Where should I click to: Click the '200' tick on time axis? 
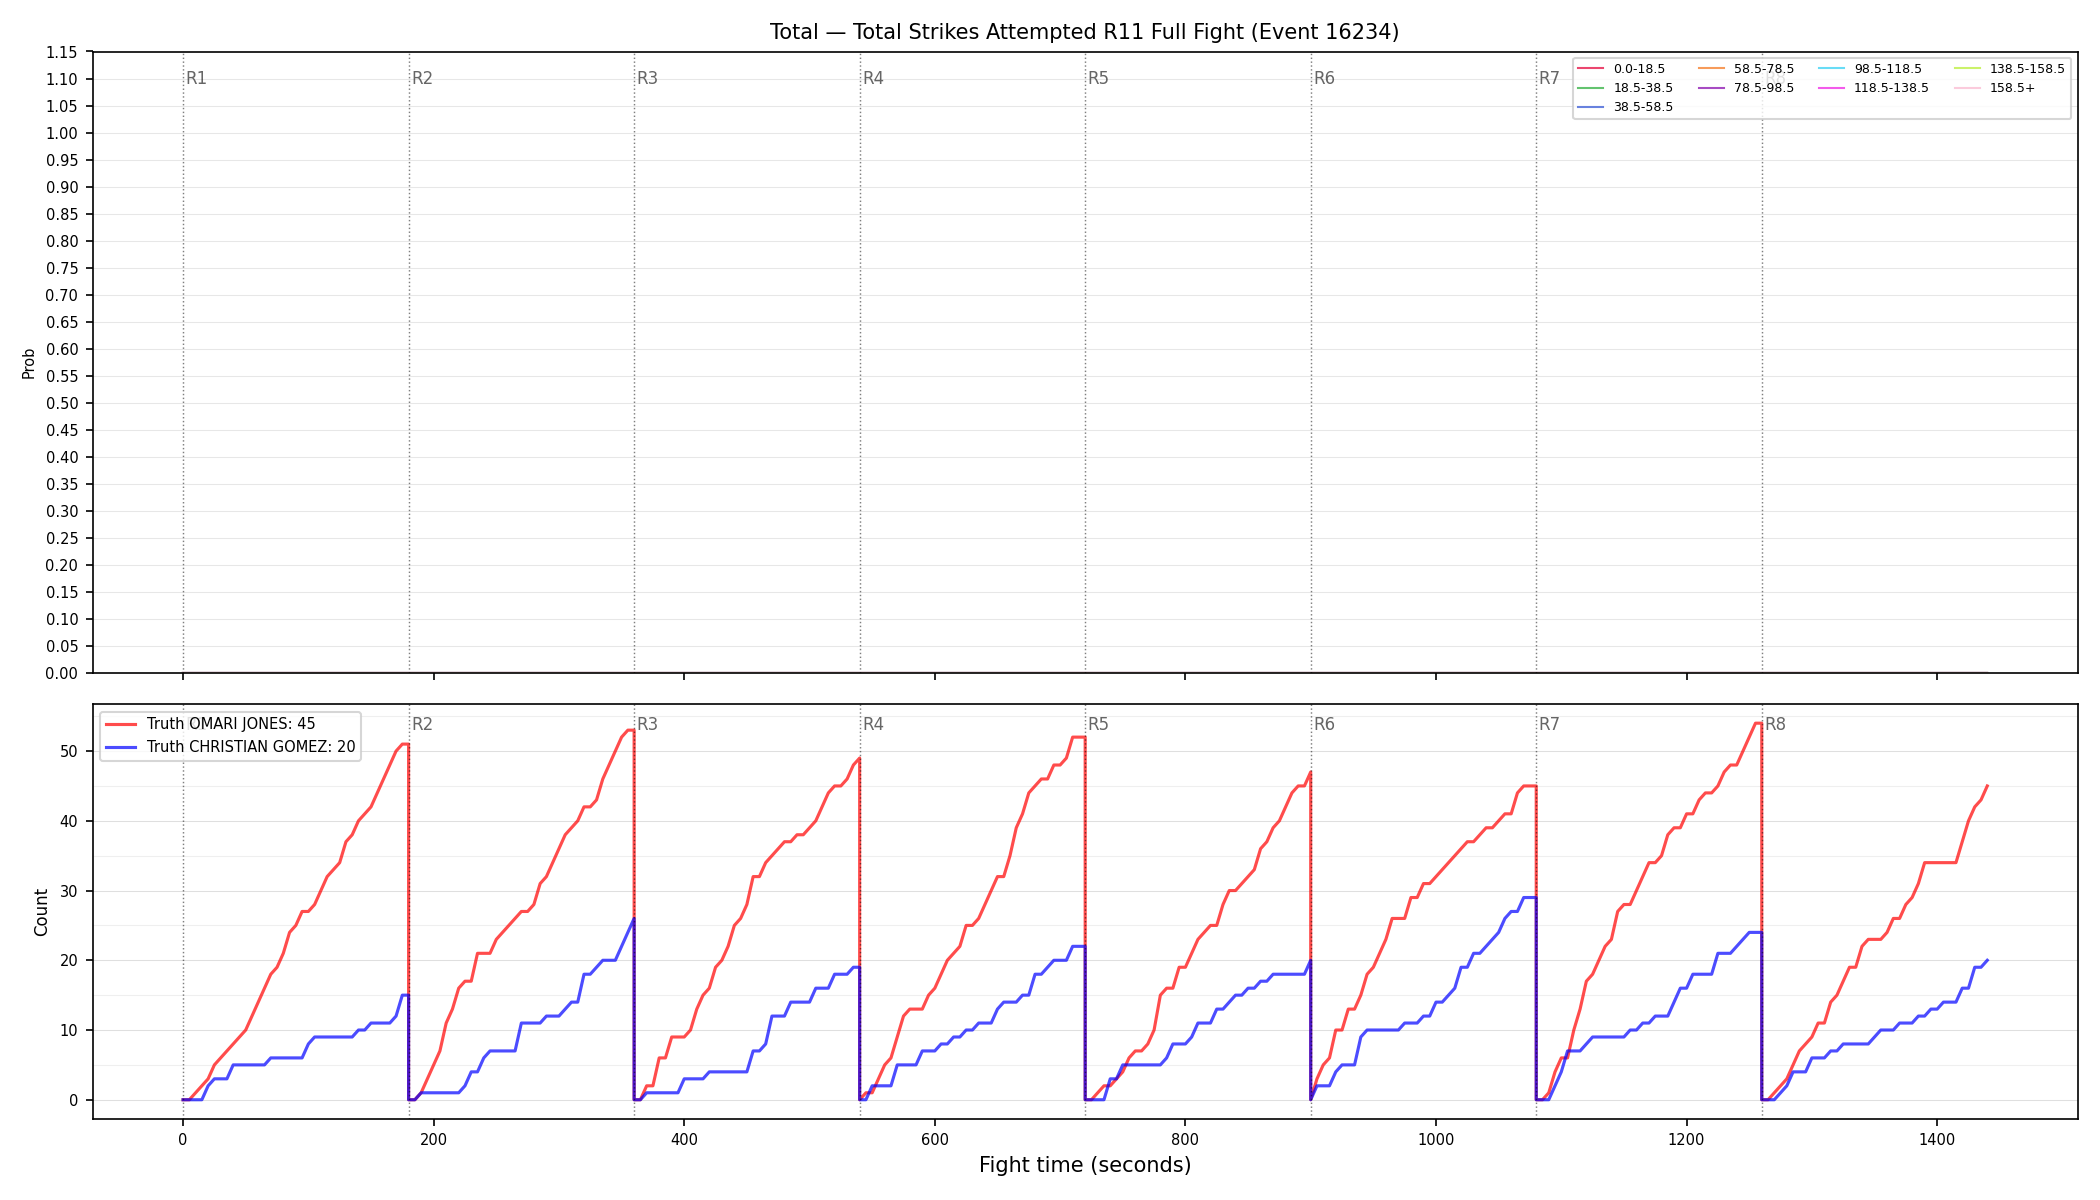(433, 1139)
